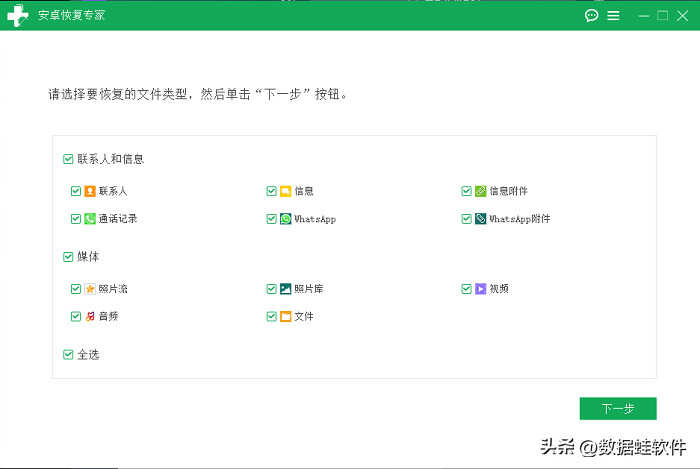Image resolution: width=700 pixels, height=469 pixels.
Task: Toggle the 媒体 media group checkbox
Action: click(x=68, y=257)
